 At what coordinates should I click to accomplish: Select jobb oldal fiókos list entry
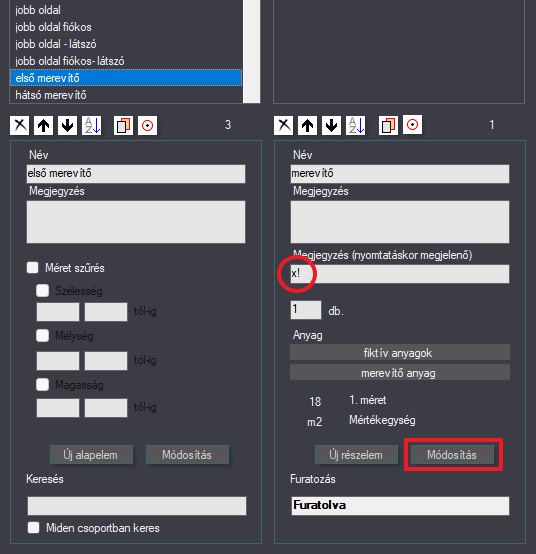coord(126,27)
